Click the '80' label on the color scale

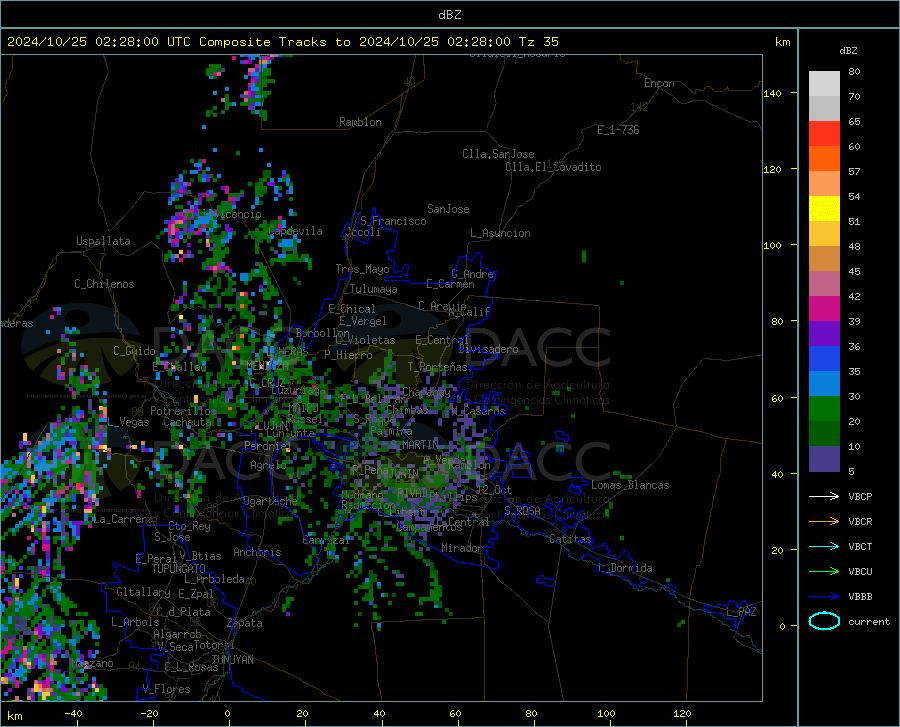(854, 72)
